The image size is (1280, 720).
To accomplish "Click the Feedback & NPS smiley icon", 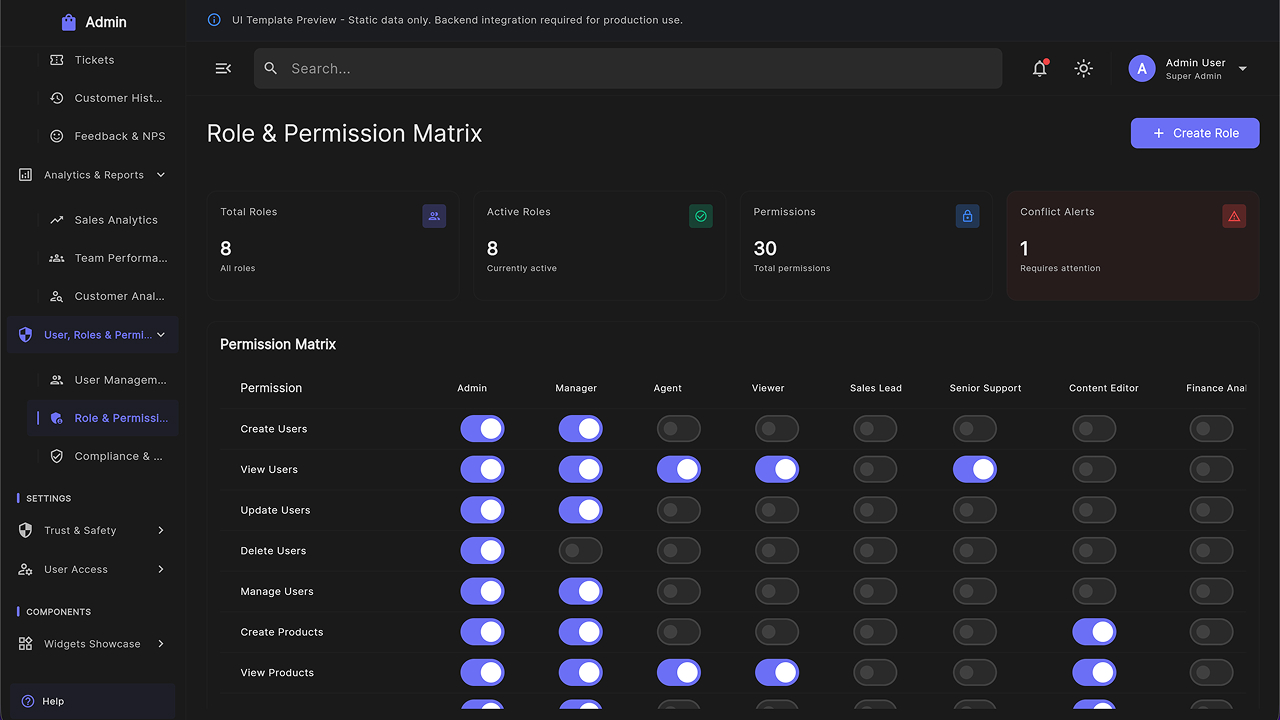I will (x=57, y=136).
